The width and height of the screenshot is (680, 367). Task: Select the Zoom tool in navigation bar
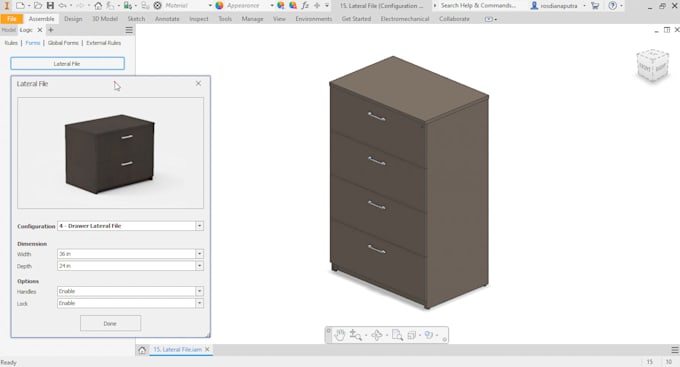point(355,335)
